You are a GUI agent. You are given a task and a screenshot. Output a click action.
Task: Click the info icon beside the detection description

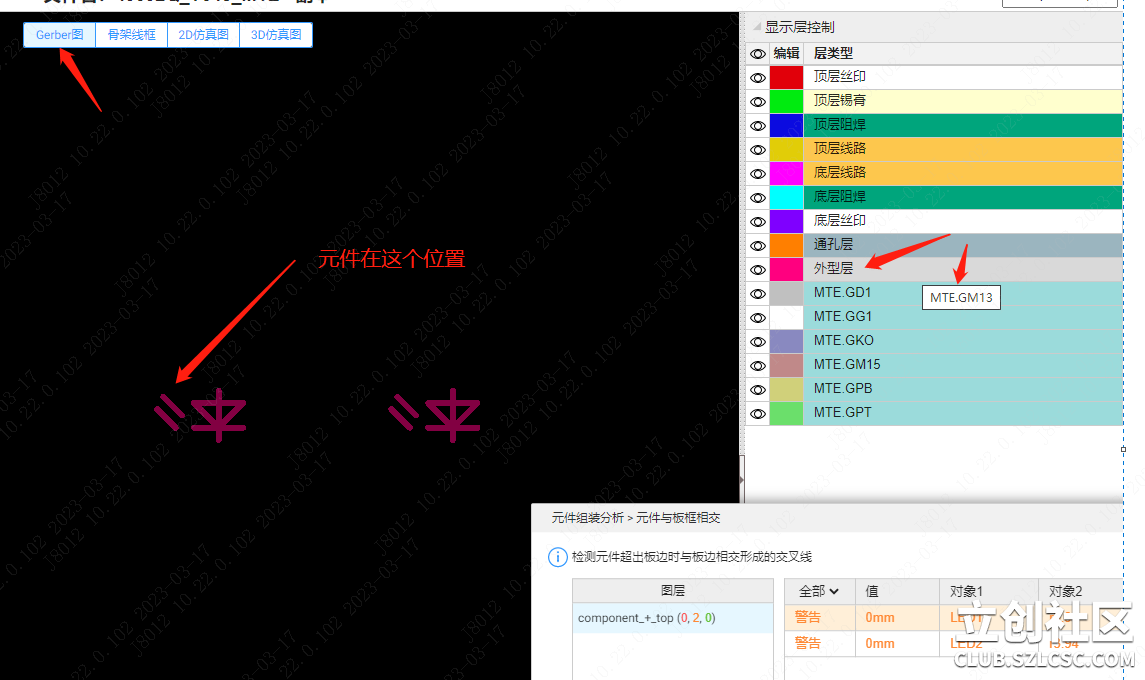click(x=557, y=557)
